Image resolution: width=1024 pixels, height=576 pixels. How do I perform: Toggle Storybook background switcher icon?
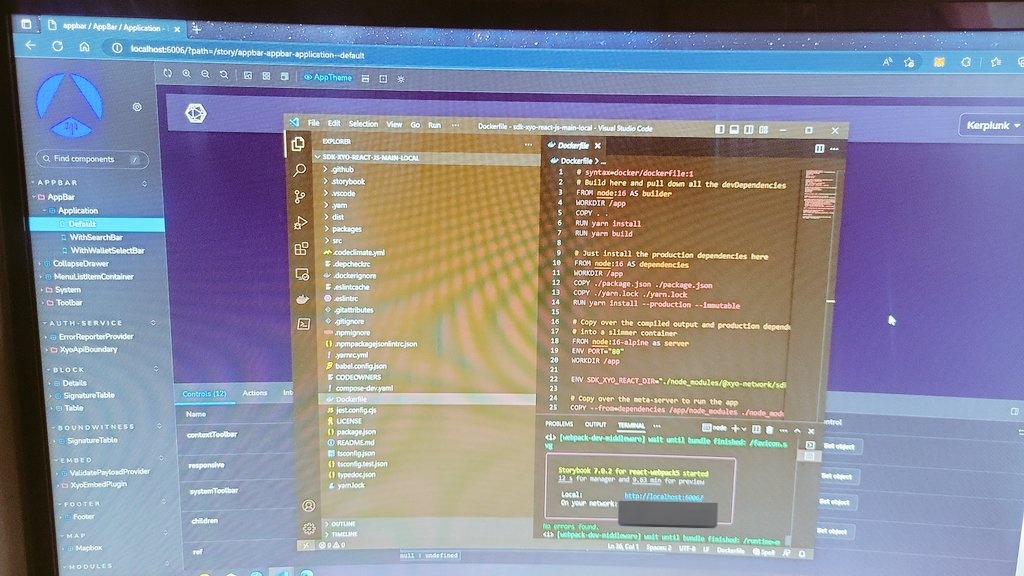248,76
